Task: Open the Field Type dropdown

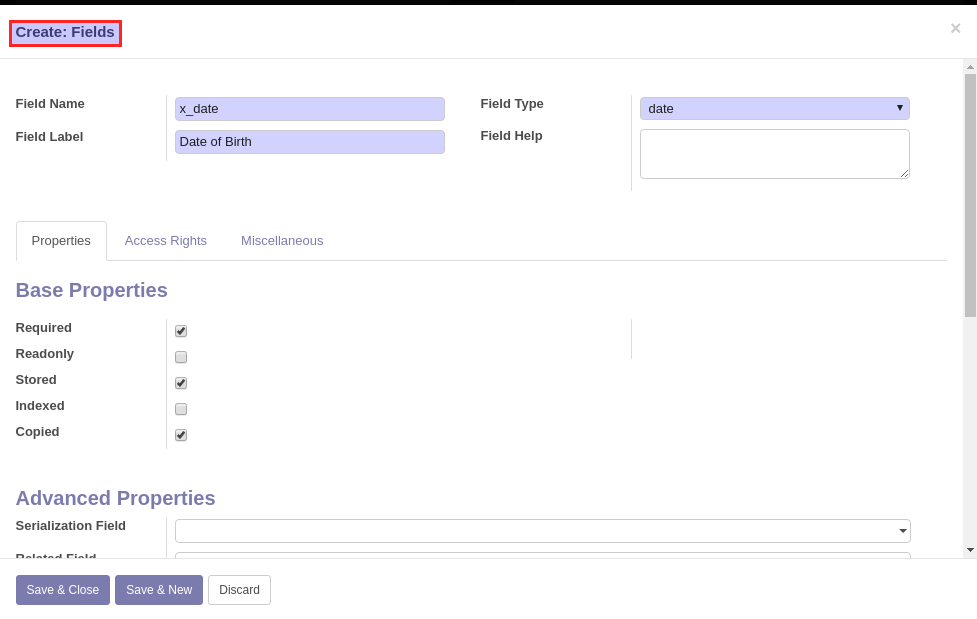Action: [x=774, y=108]
